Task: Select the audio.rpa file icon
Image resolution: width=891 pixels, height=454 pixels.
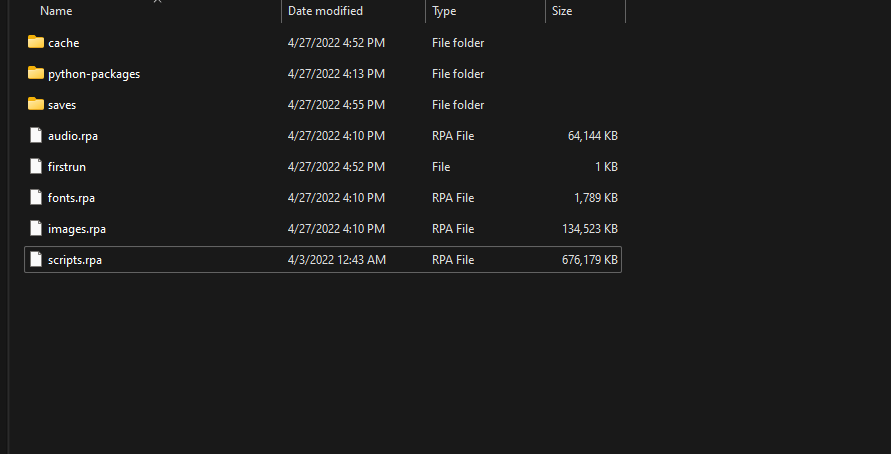Action: point(36,136)
